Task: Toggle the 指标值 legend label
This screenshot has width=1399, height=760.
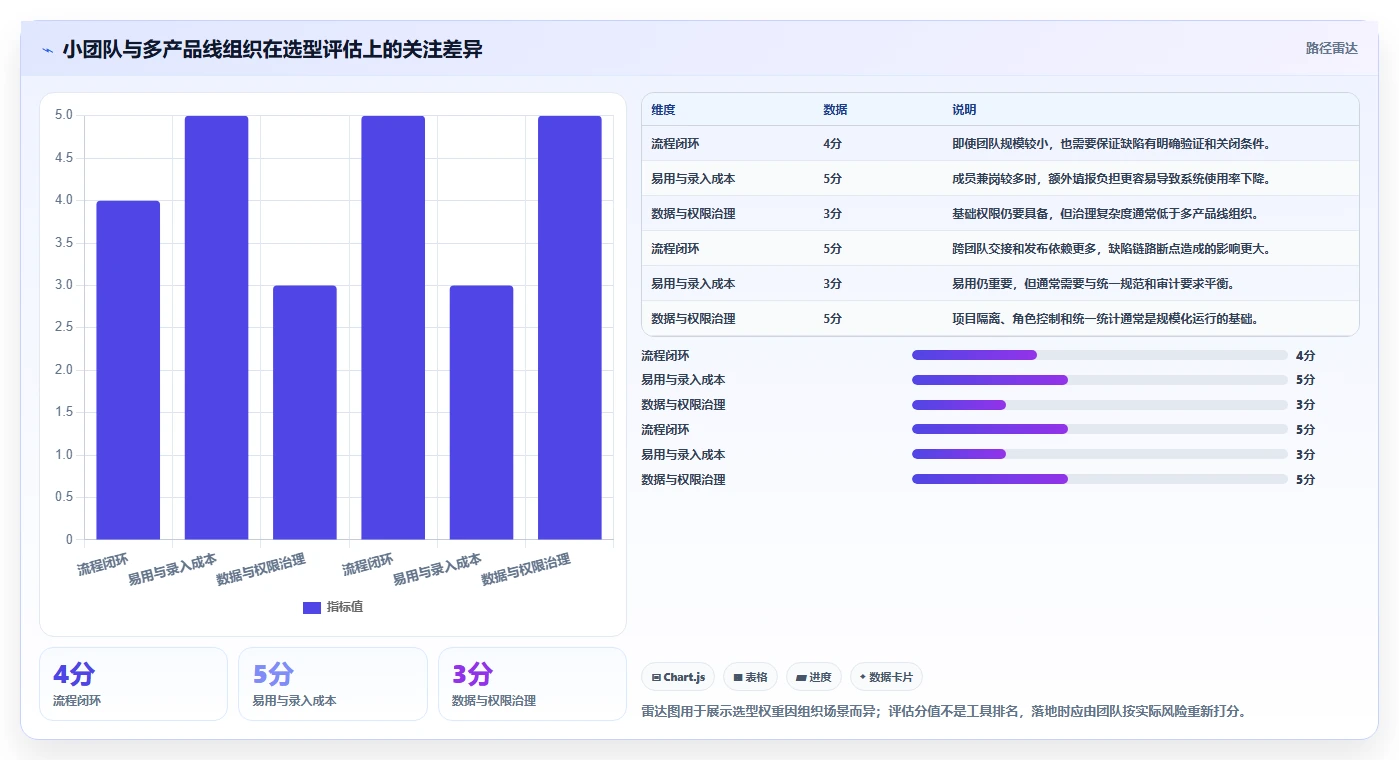Action: 345,607
